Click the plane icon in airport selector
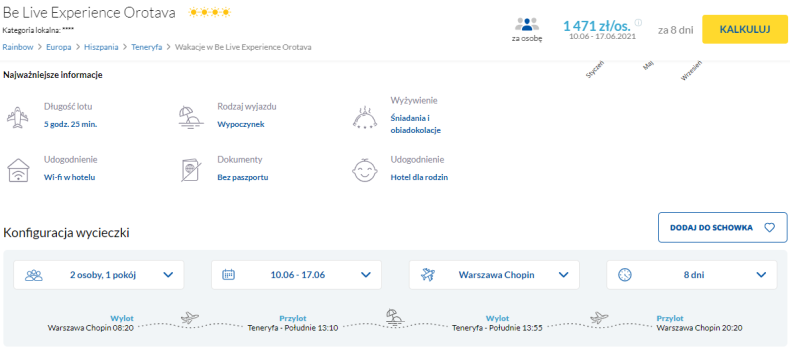This screenshot has width=790, height=360. [428, 275]
